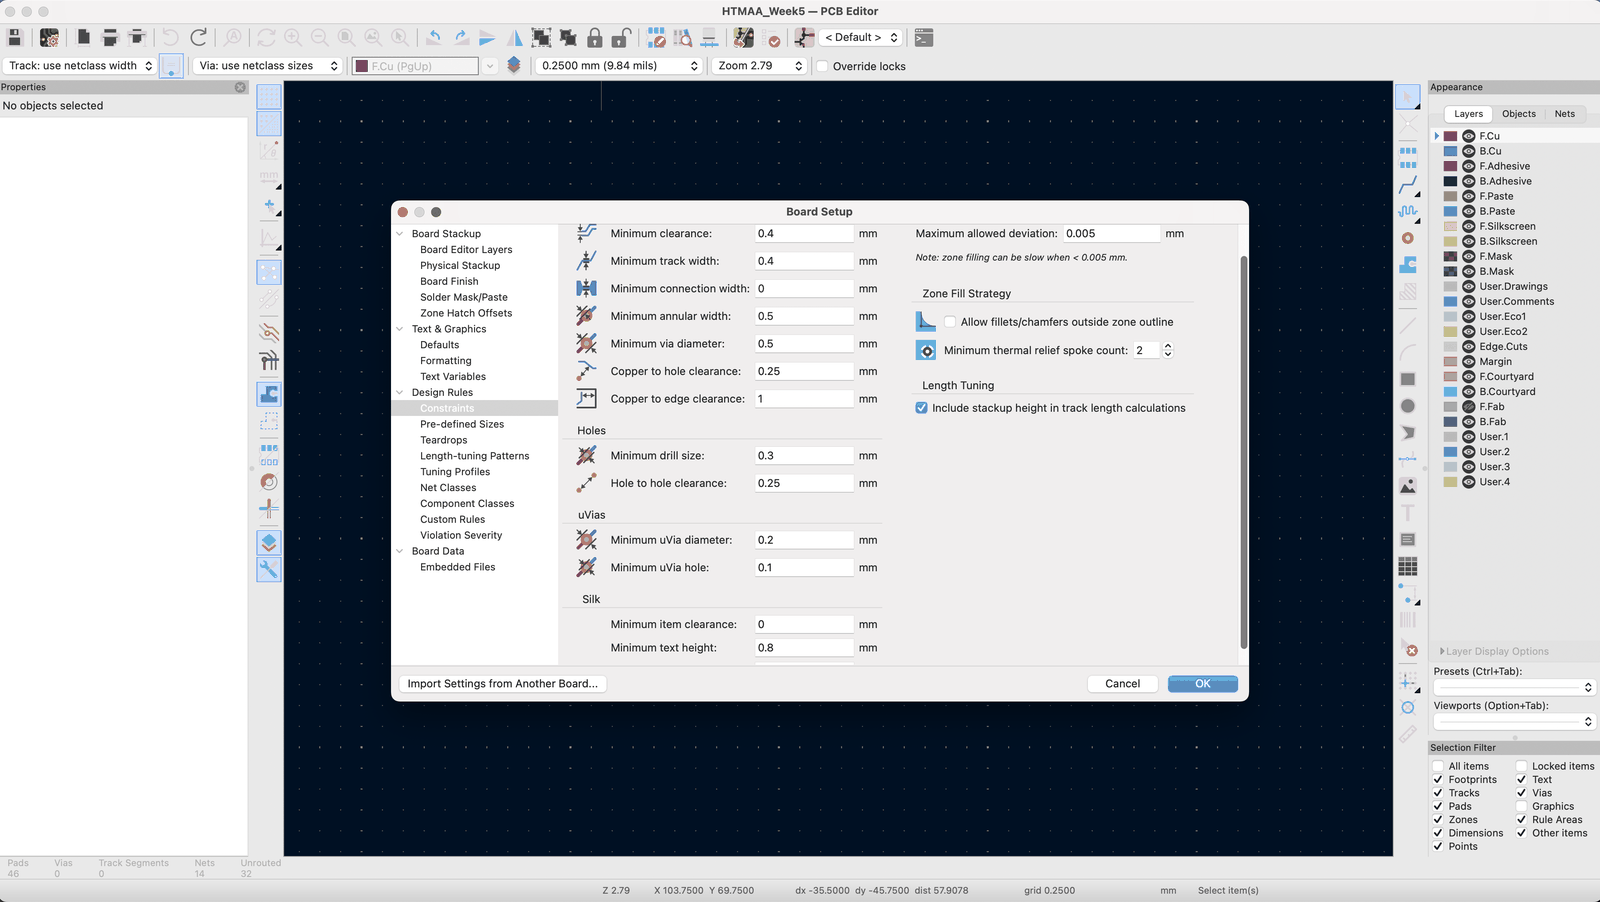
Task: Click the B.Cu layer color swatch
Action: pyautogui.click(x=1450, y=151)
